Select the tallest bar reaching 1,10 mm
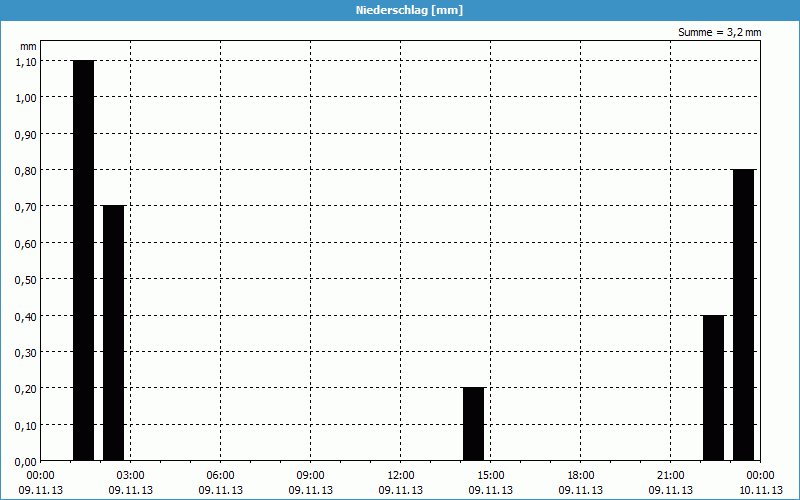Viewport: 800px width, 500px height. click(x=83, y=260)
